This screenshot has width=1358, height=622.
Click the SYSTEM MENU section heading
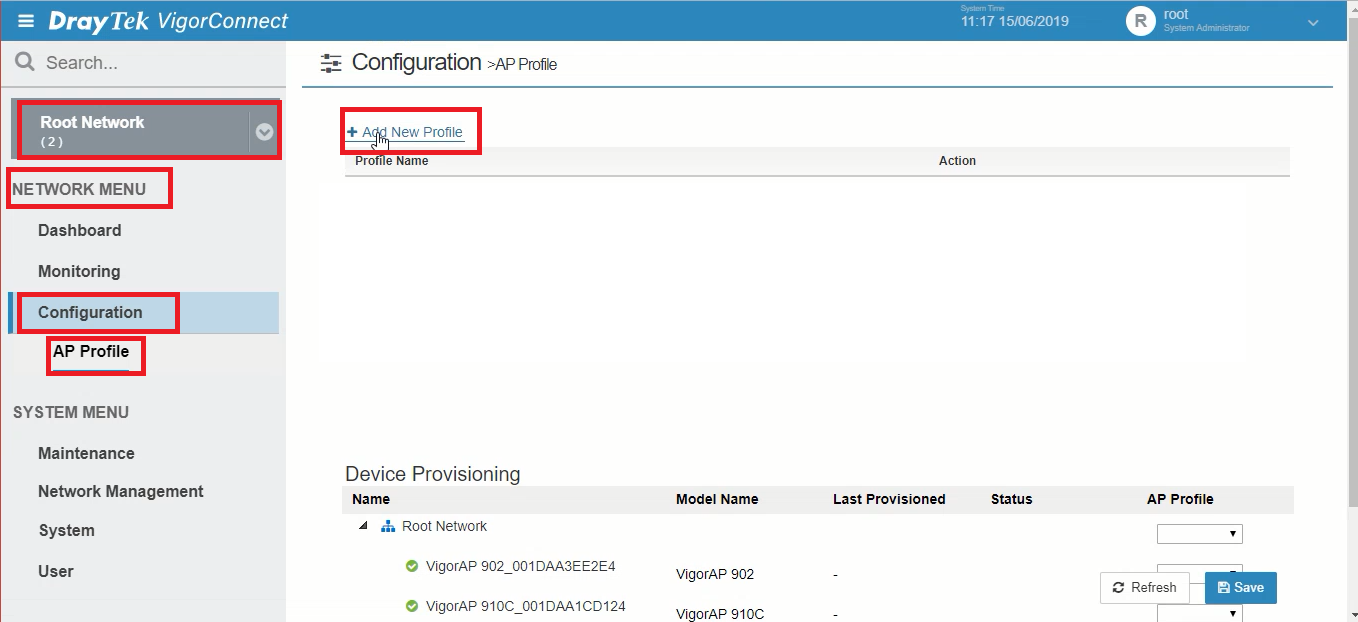coord(70,412)
